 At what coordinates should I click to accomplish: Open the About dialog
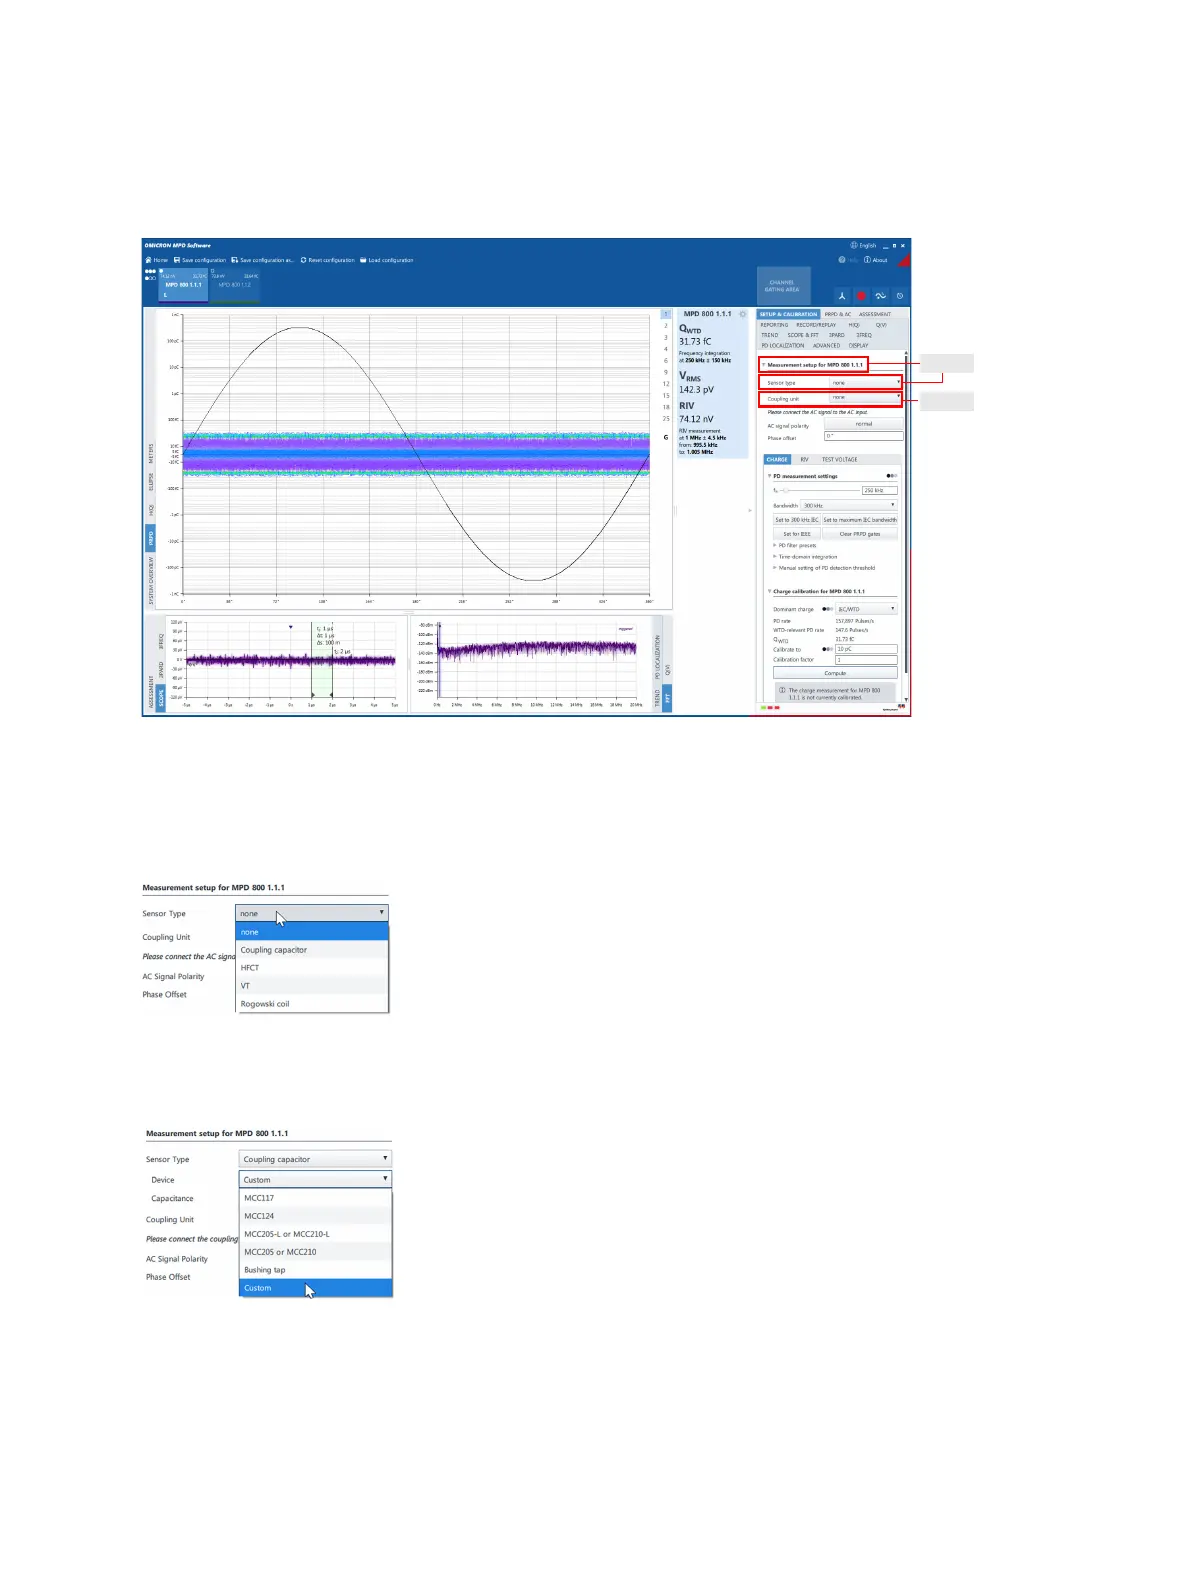coord(876,260)
